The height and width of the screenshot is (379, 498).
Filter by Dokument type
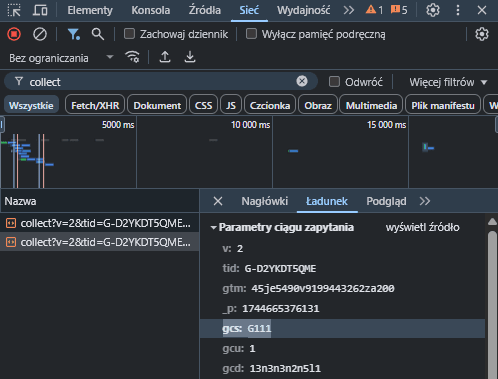157,106
